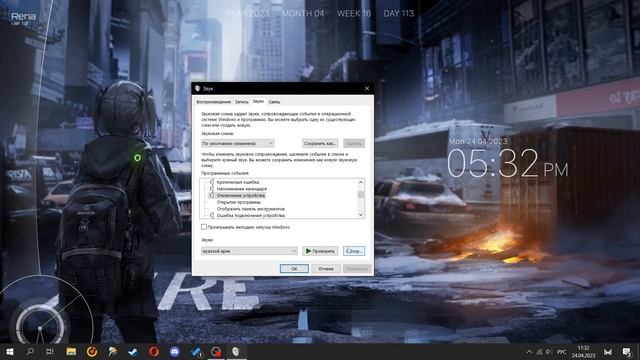The image size is (640, 360).
Task: Launch Opera browser from the taskbar
Action: 154,351
